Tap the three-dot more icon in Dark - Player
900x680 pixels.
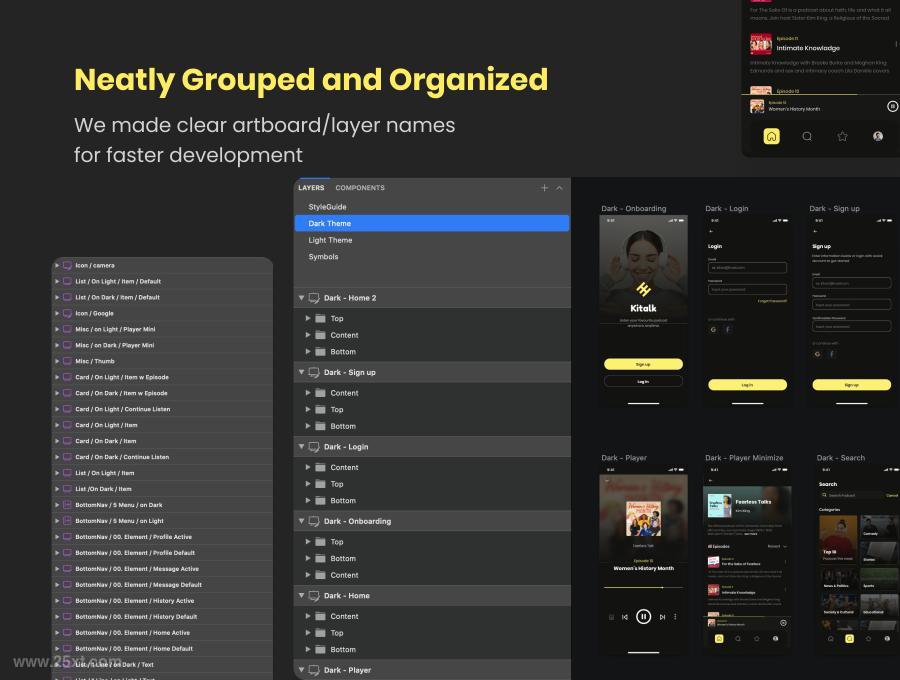point(676,617)
